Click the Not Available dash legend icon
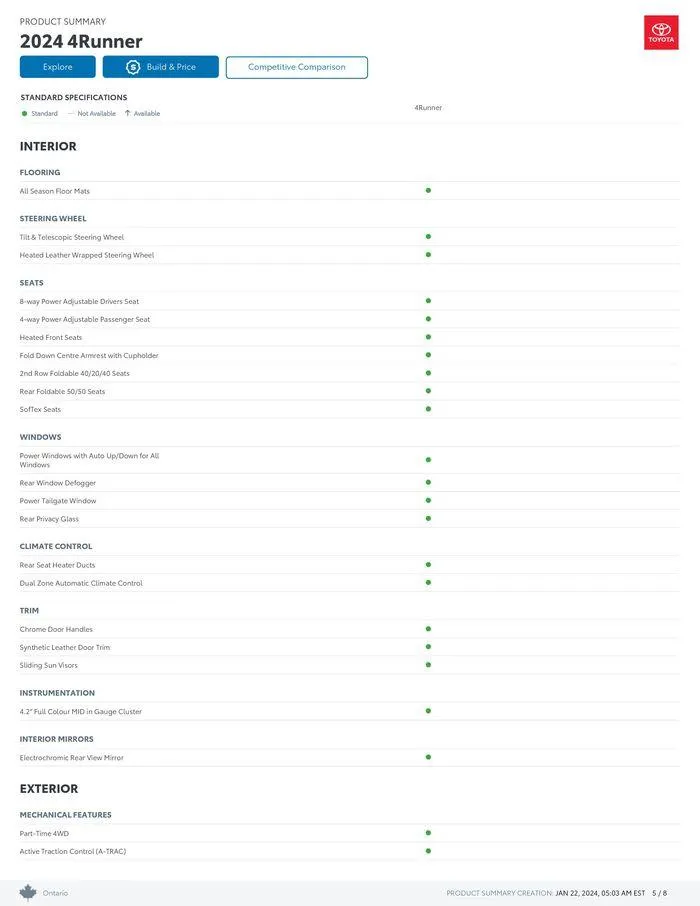The height and width of the screenshot is (906, 700). point(71,114)
